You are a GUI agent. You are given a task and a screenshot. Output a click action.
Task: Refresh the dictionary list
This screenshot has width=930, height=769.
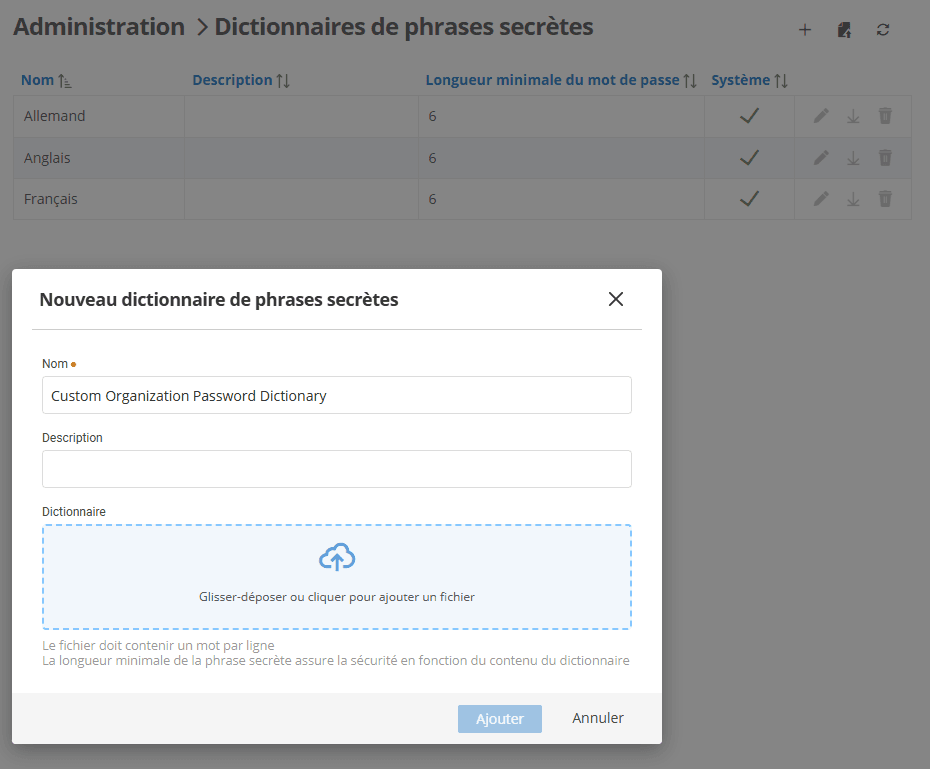[883, 29]
